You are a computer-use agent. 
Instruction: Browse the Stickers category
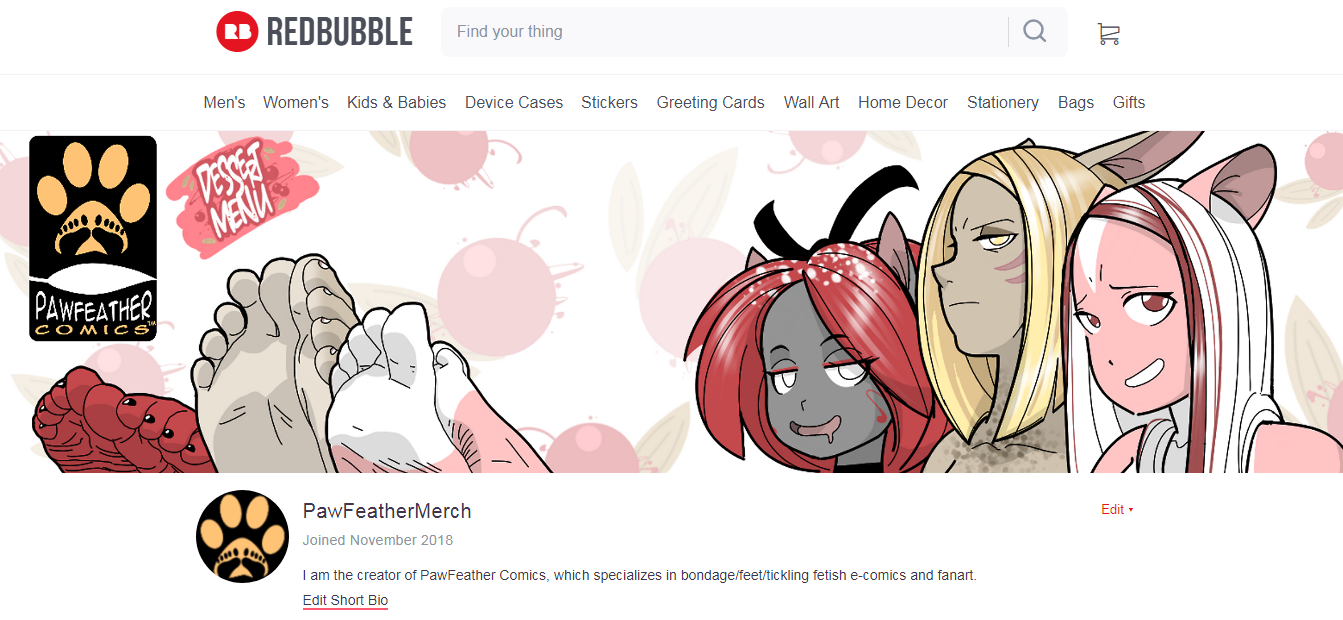(x=609, y=102)
